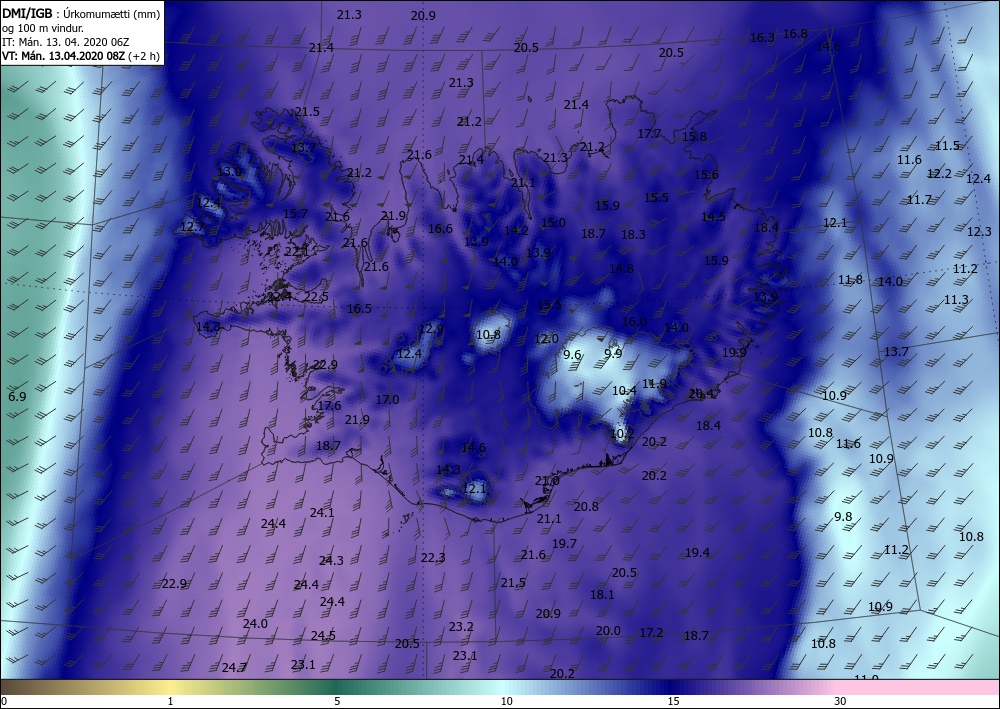Viewport: 1000px width, 709px height.
Task: Click the color scale label '5'
Action: [337, 701]
